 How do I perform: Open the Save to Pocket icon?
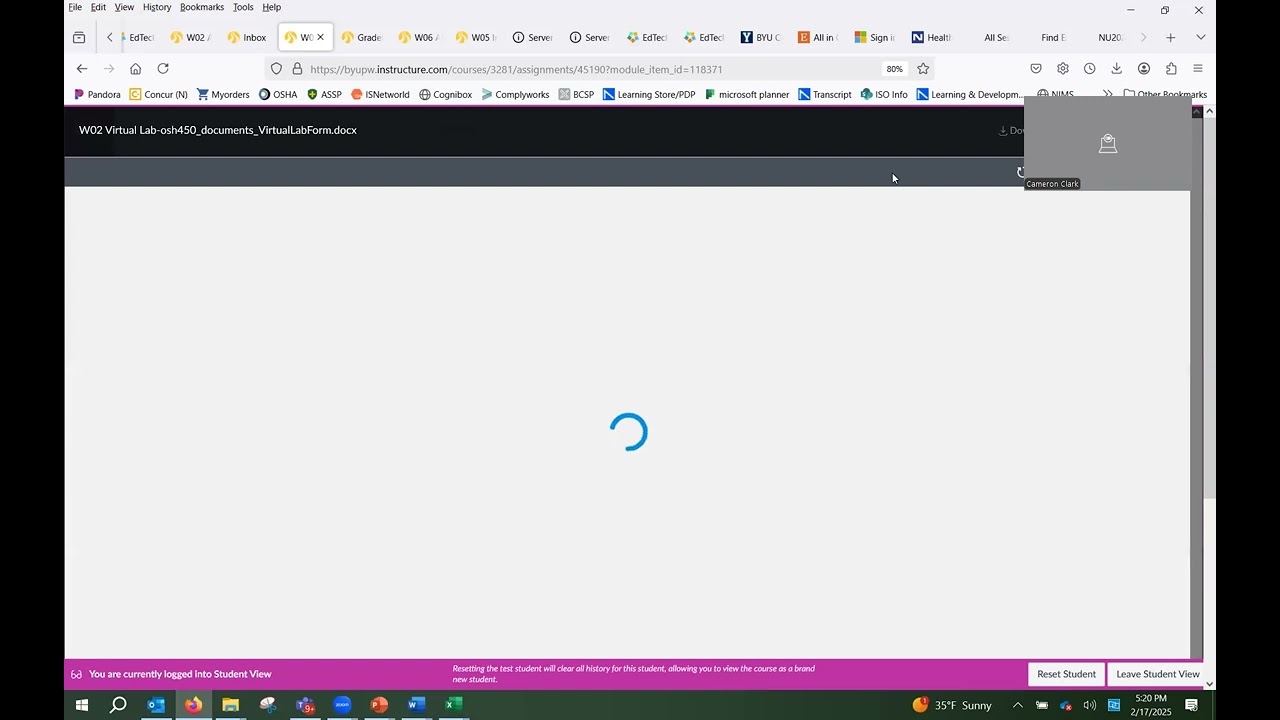pos(1036,69)
